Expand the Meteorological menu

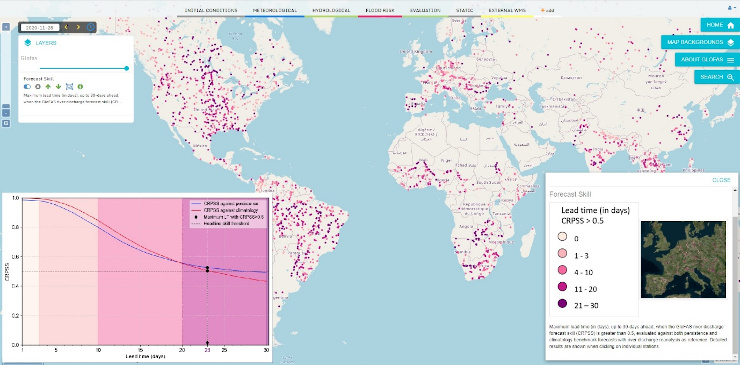(x=274, y=10)
